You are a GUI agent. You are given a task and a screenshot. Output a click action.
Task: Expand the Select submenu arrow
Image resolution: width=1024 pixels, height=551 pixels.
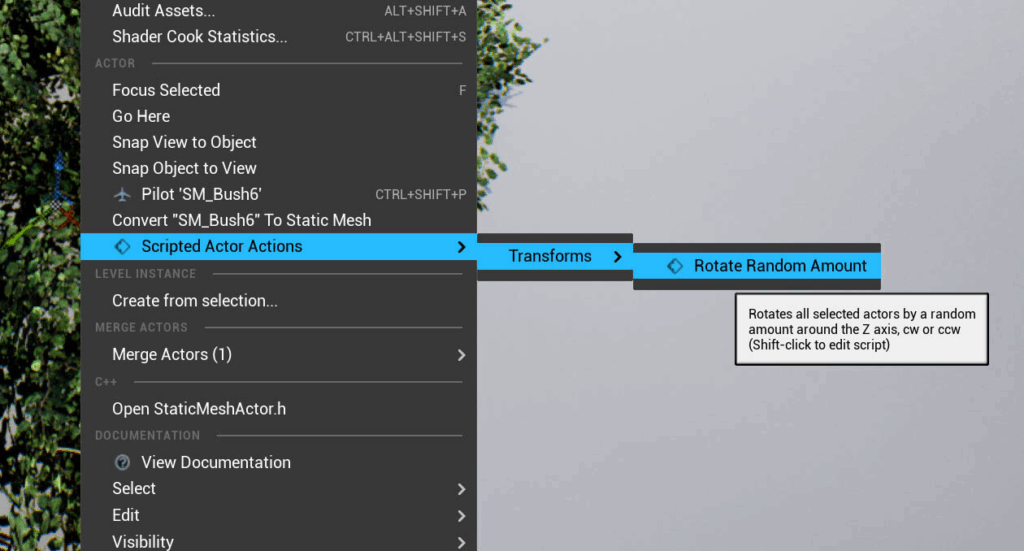pyautogui.click(x=461, y=489)
